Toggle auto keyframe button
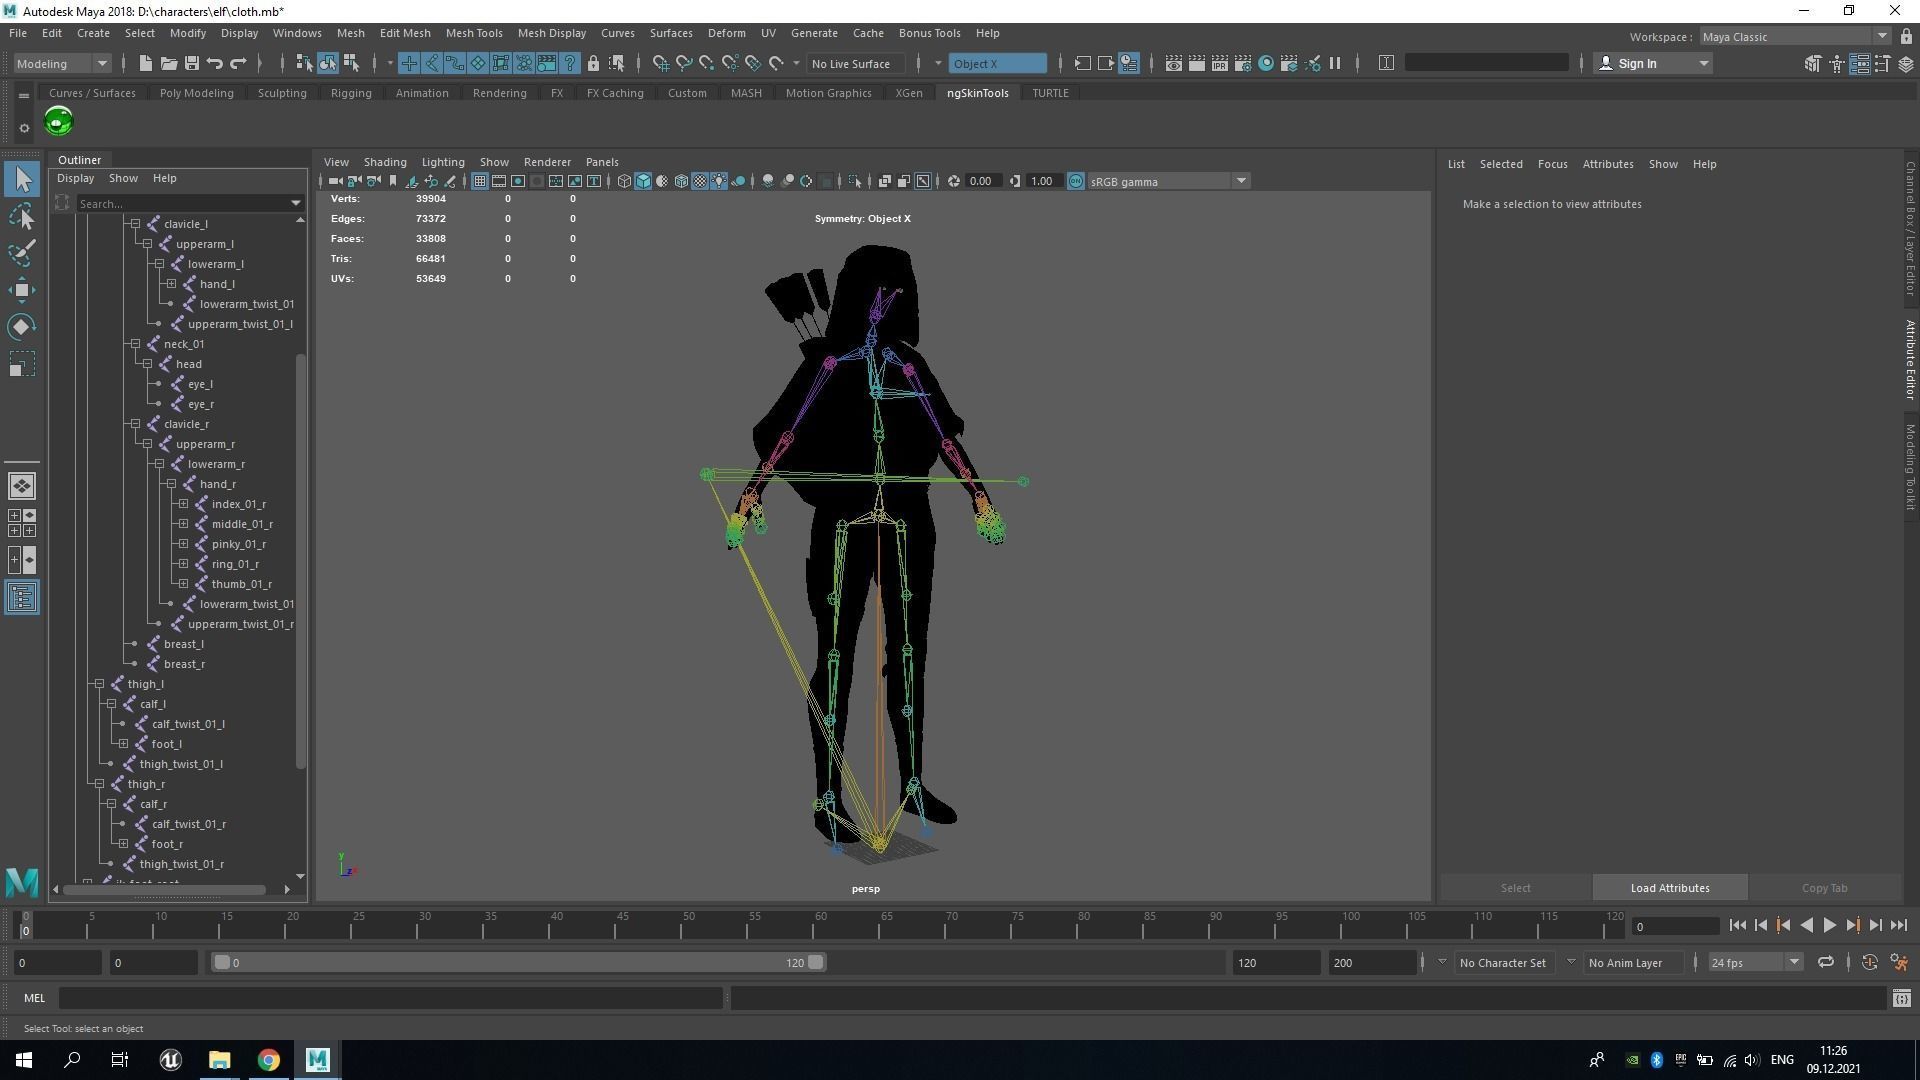Screen dimensions: 1920x1080 1869,962
